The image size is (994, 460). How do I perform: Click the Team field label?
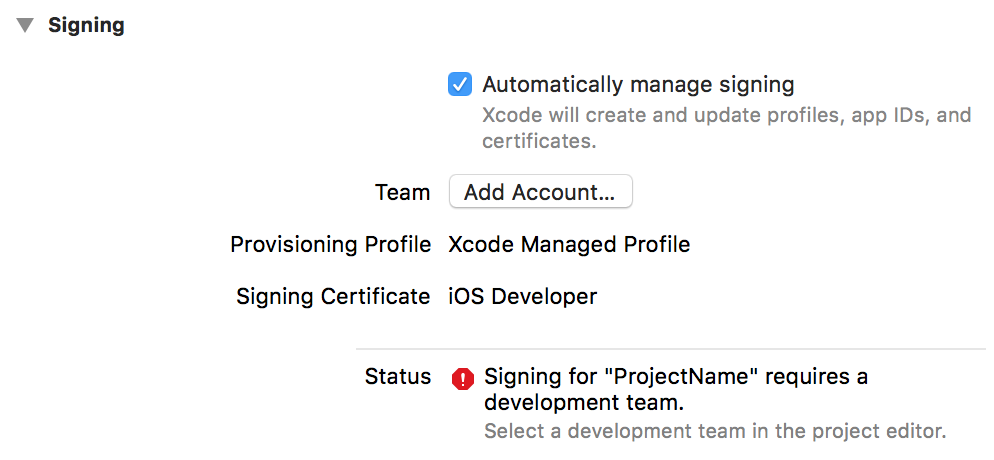click(403, 192)
